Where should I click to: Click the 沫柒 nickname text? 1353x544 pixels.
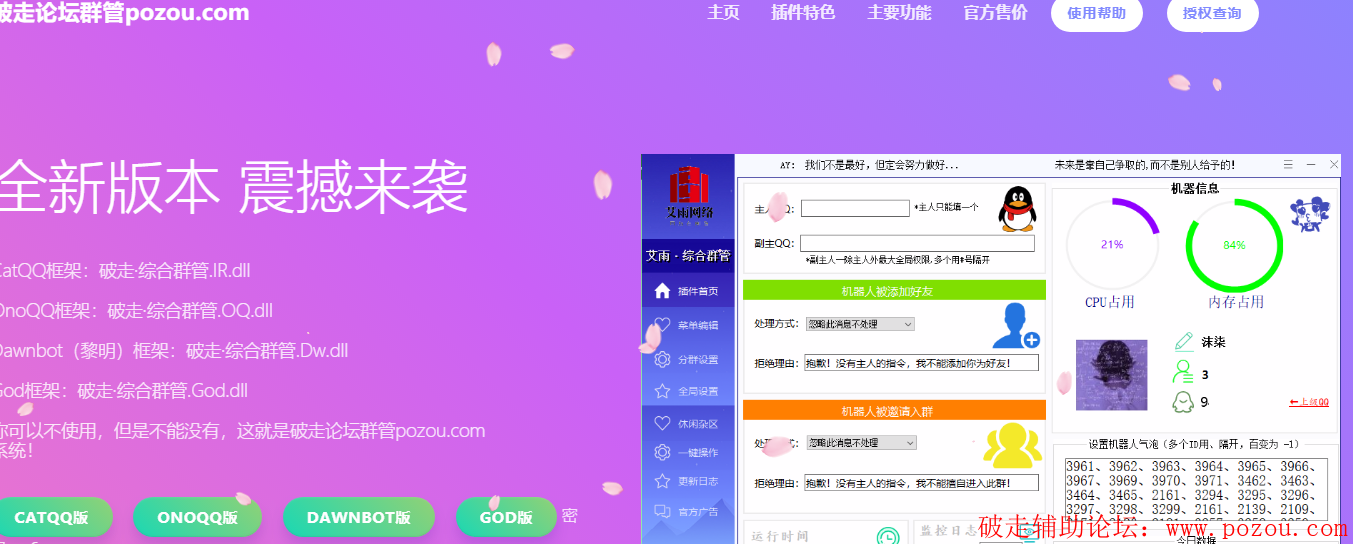1213,342
